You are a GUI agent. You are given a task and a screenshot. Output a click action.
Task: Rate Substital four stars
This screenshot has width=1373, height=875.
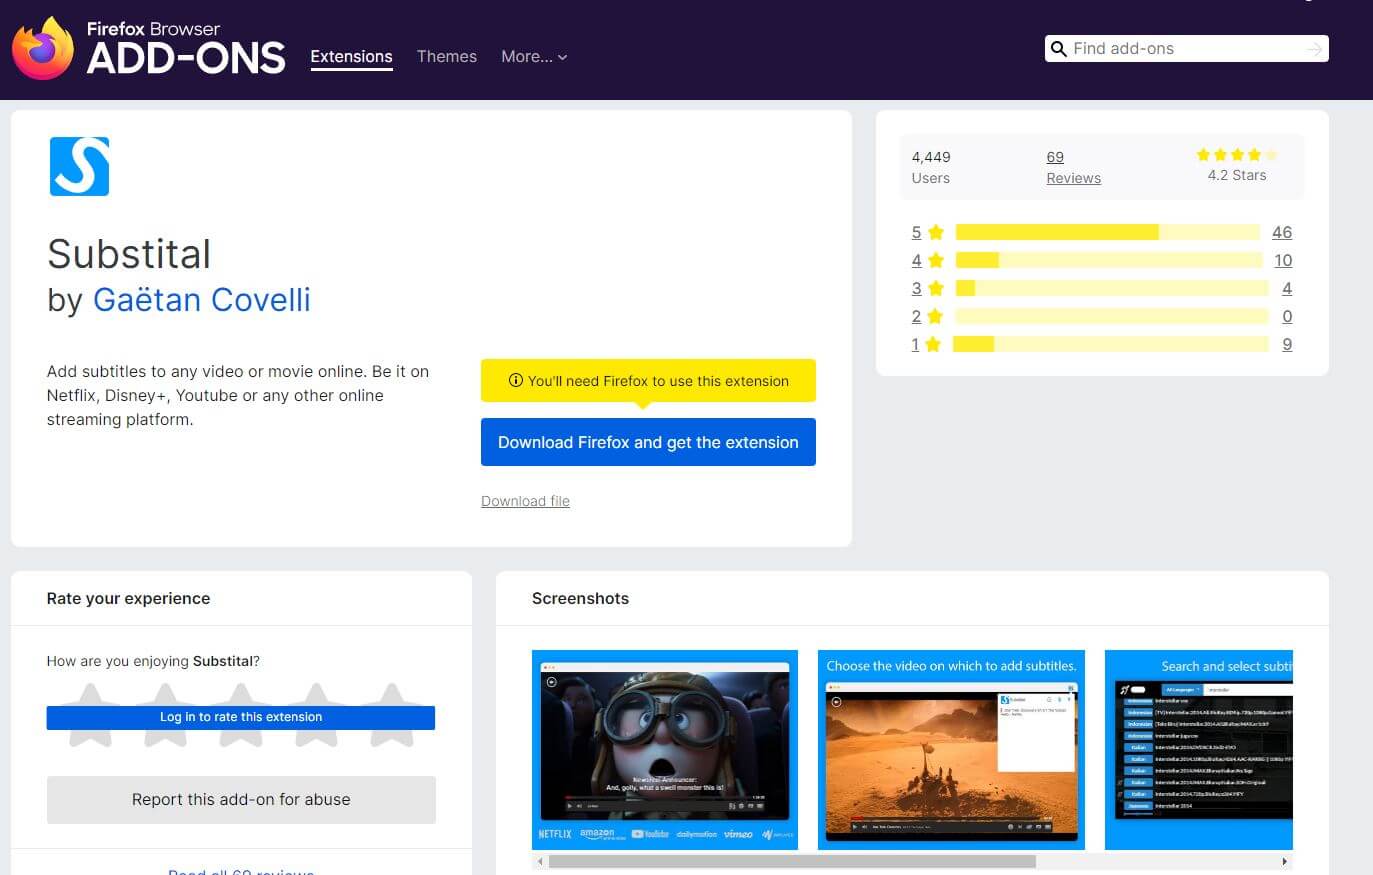pos(316,715)
